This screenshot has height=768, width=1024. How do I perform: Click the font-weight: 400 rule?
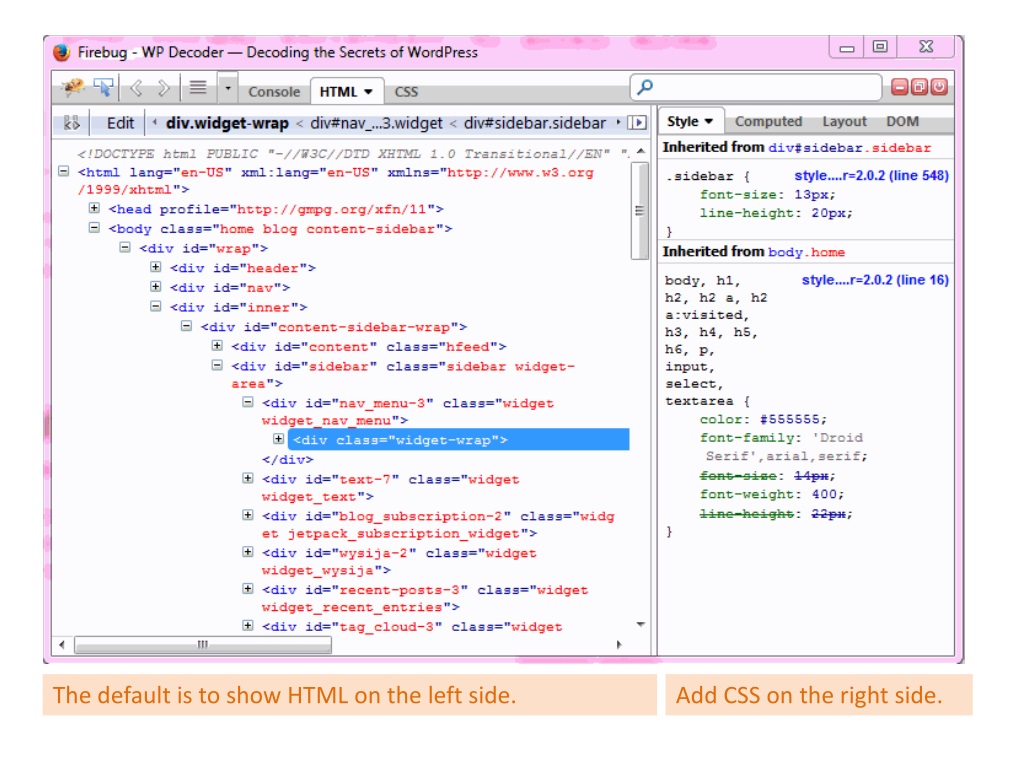click(x=772, y=494)
